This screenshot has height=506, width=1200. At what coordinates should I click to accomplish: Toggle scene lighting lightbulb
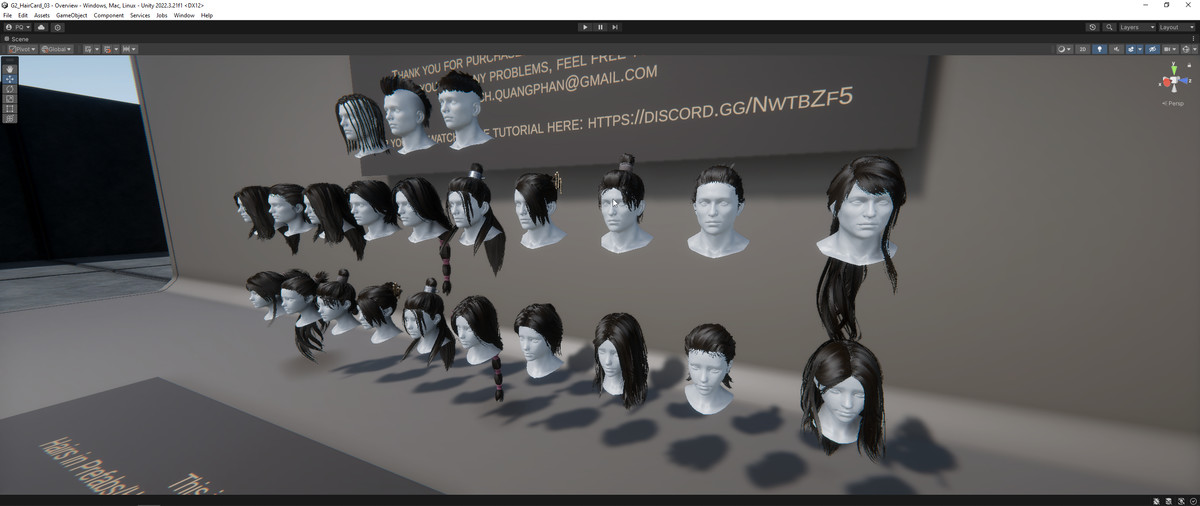tap(1099, 49)
